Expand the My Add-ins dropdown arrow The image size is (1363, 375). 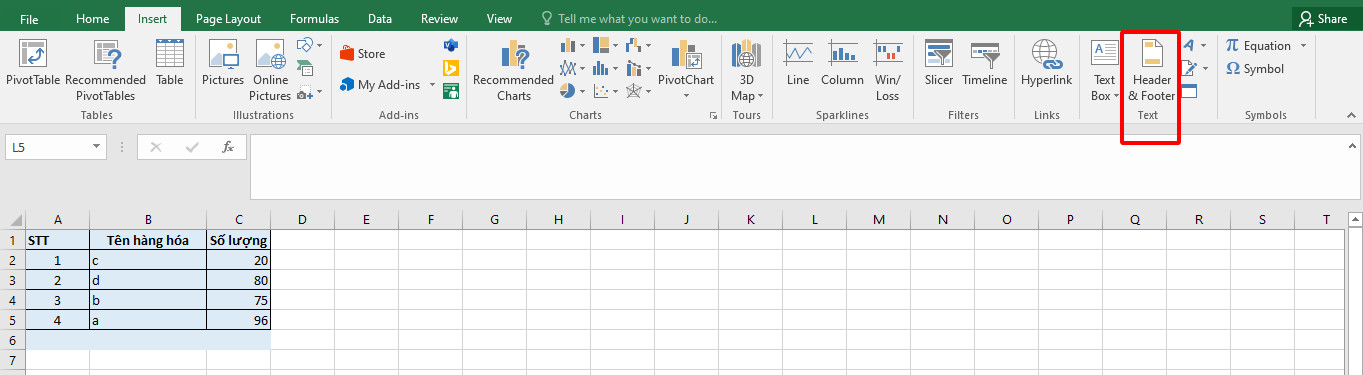pos(433,85)
